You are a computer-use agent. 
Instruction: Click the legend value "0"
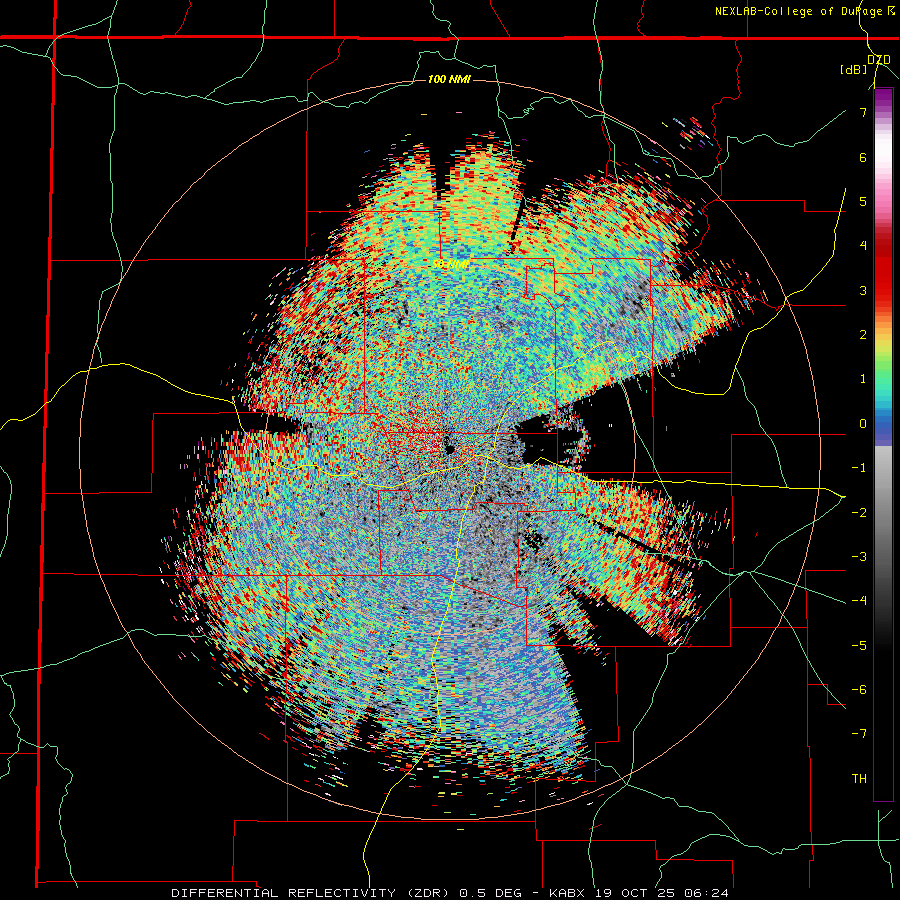[863, 424]
